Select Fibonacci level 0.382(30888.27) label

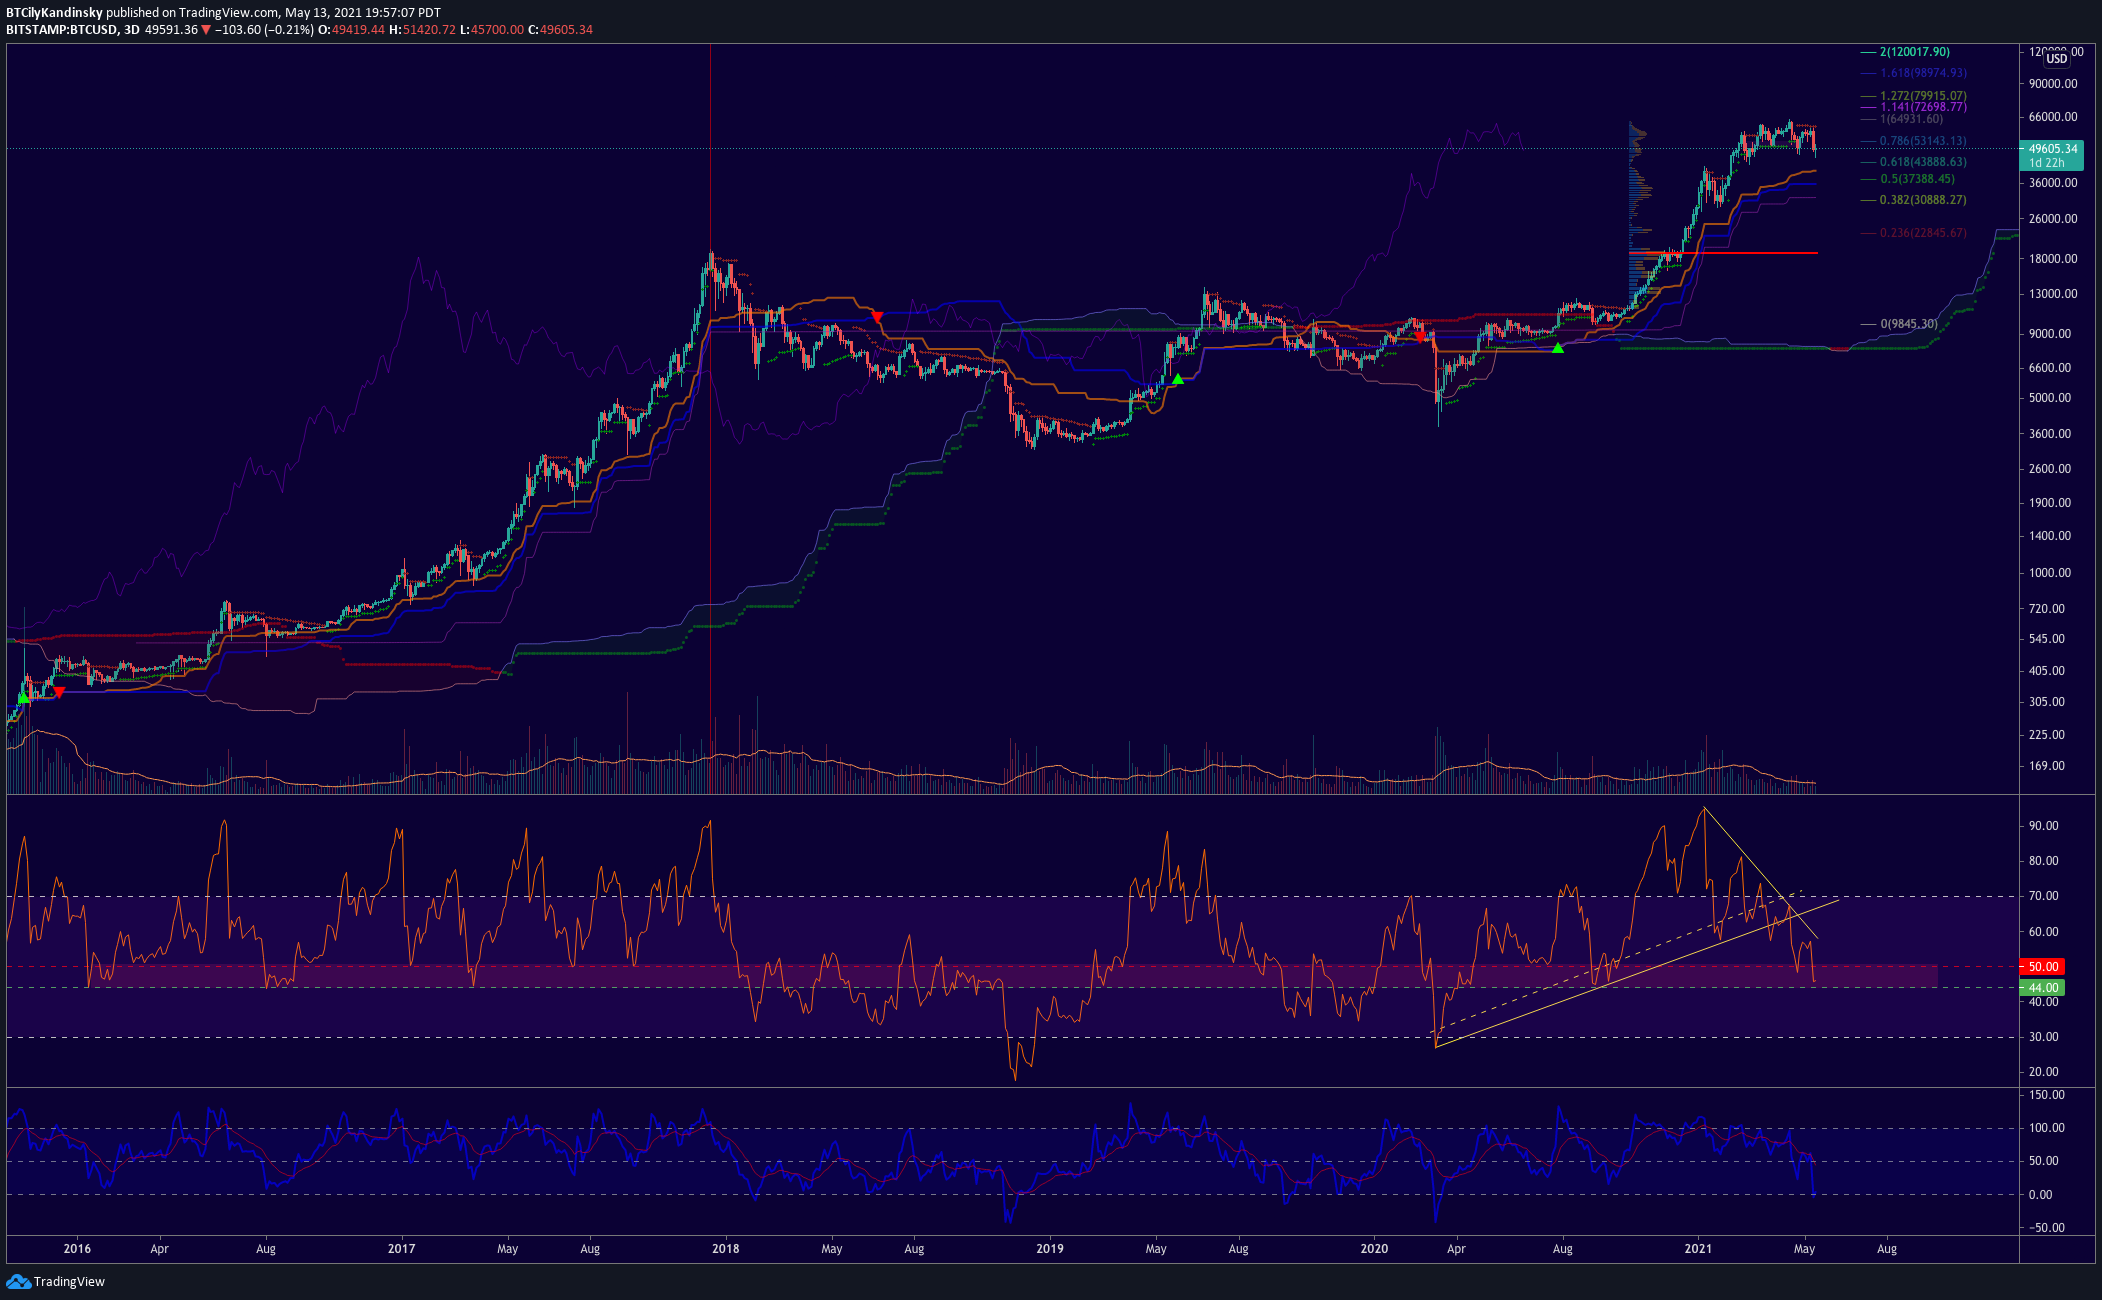1923,200
